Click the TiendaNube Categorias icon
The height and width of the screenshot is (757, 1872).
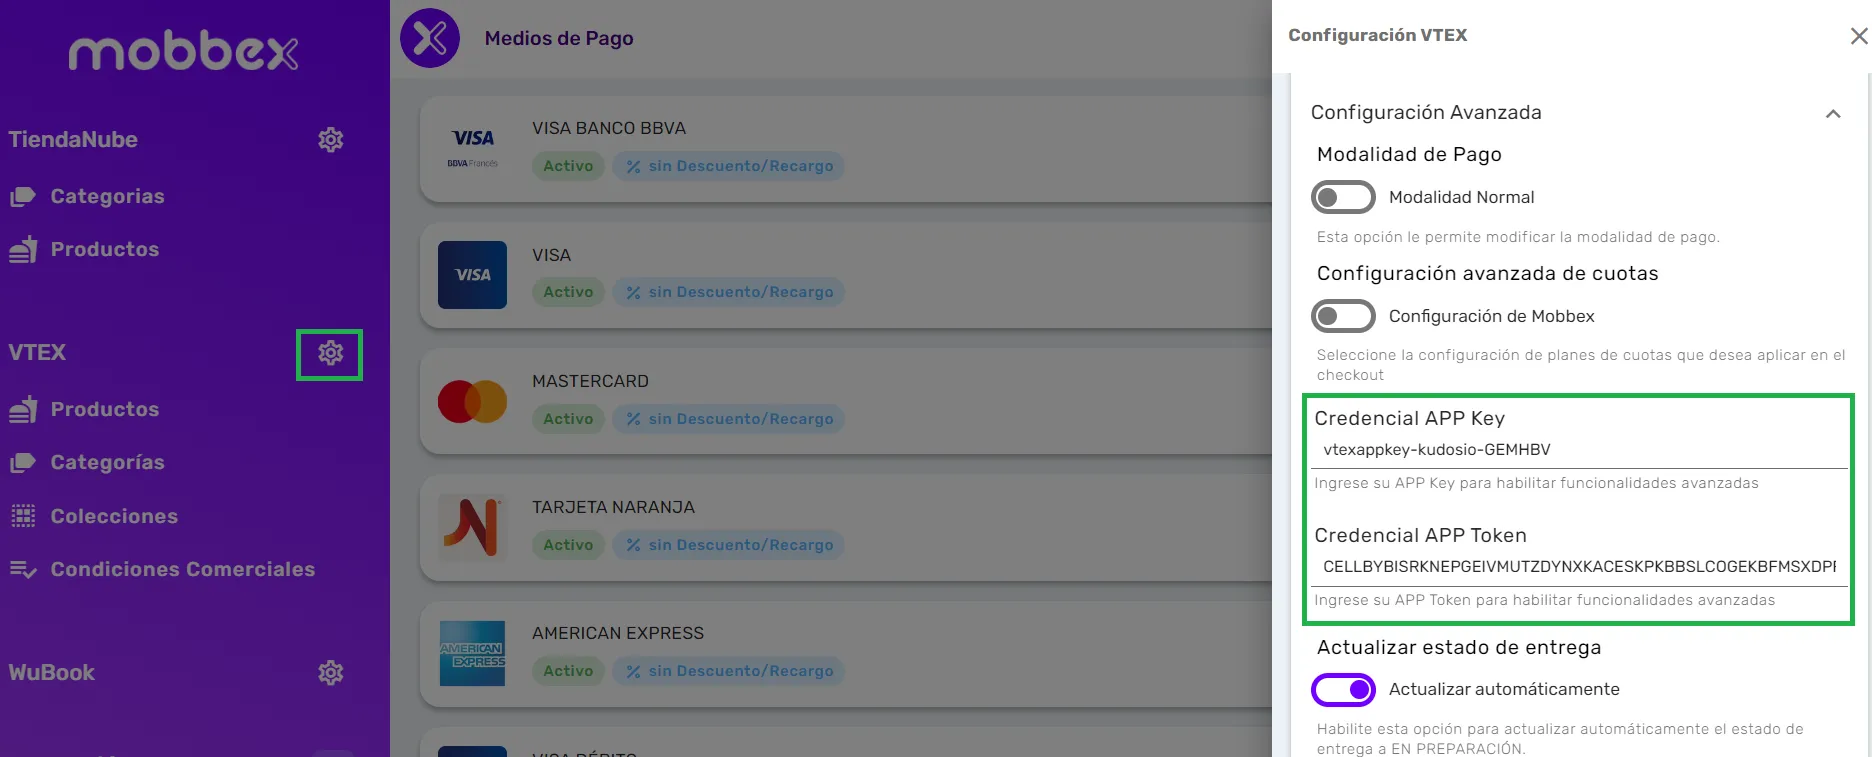(x=23, y=197)
